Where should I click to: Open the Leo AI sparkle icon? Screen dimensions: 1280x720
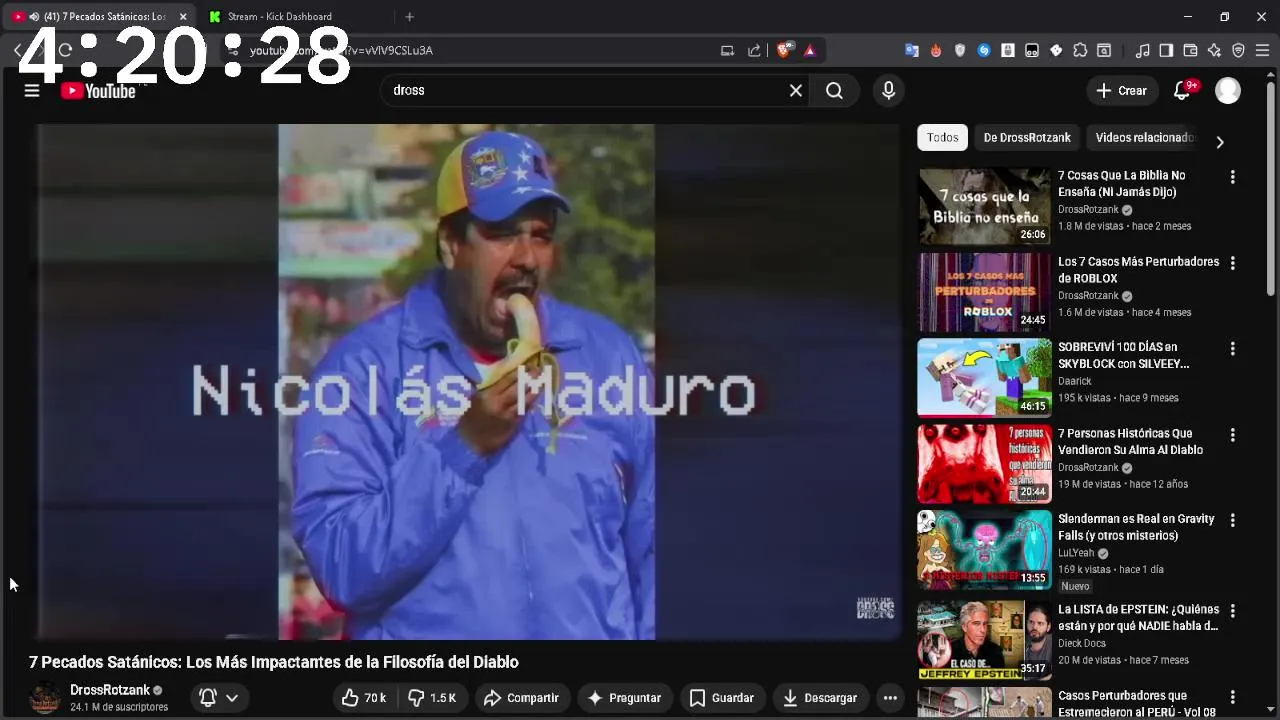[x=1214, y=51]
